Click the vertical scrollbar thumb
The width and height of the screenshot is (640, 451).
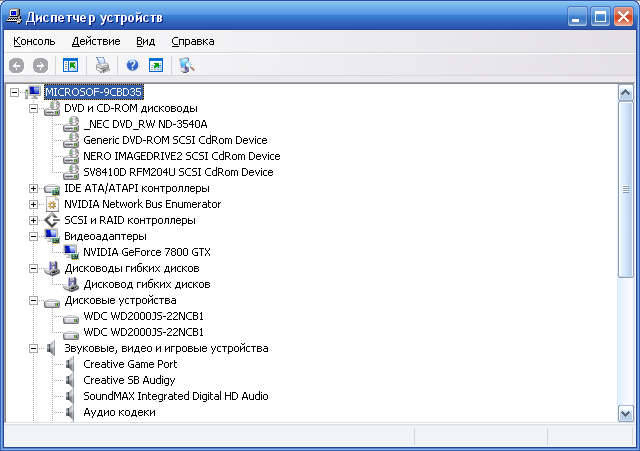tap(626, 189)
